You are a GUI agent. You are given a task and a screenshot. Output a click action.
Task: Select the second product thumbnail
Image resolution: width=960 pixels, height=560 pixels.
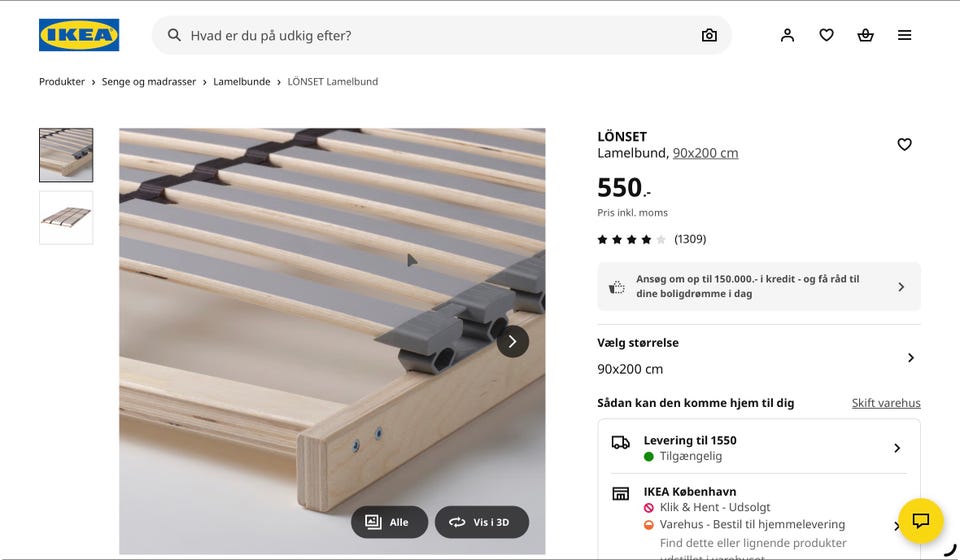[x=66, y=217]
